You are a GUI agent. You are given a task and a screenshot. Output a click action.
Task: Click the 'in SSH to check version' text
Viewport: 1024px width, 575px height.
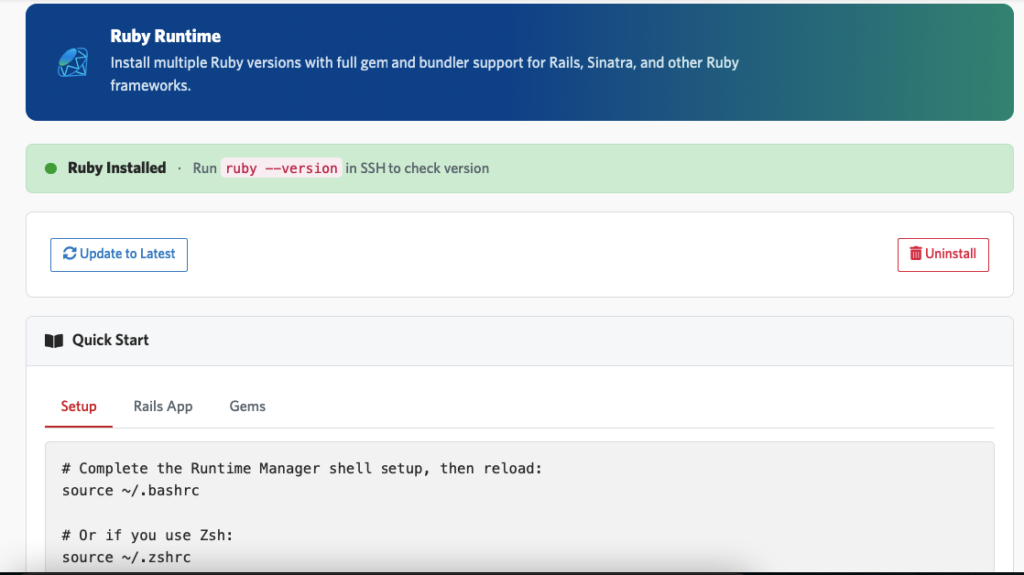[x=417, y=169]
